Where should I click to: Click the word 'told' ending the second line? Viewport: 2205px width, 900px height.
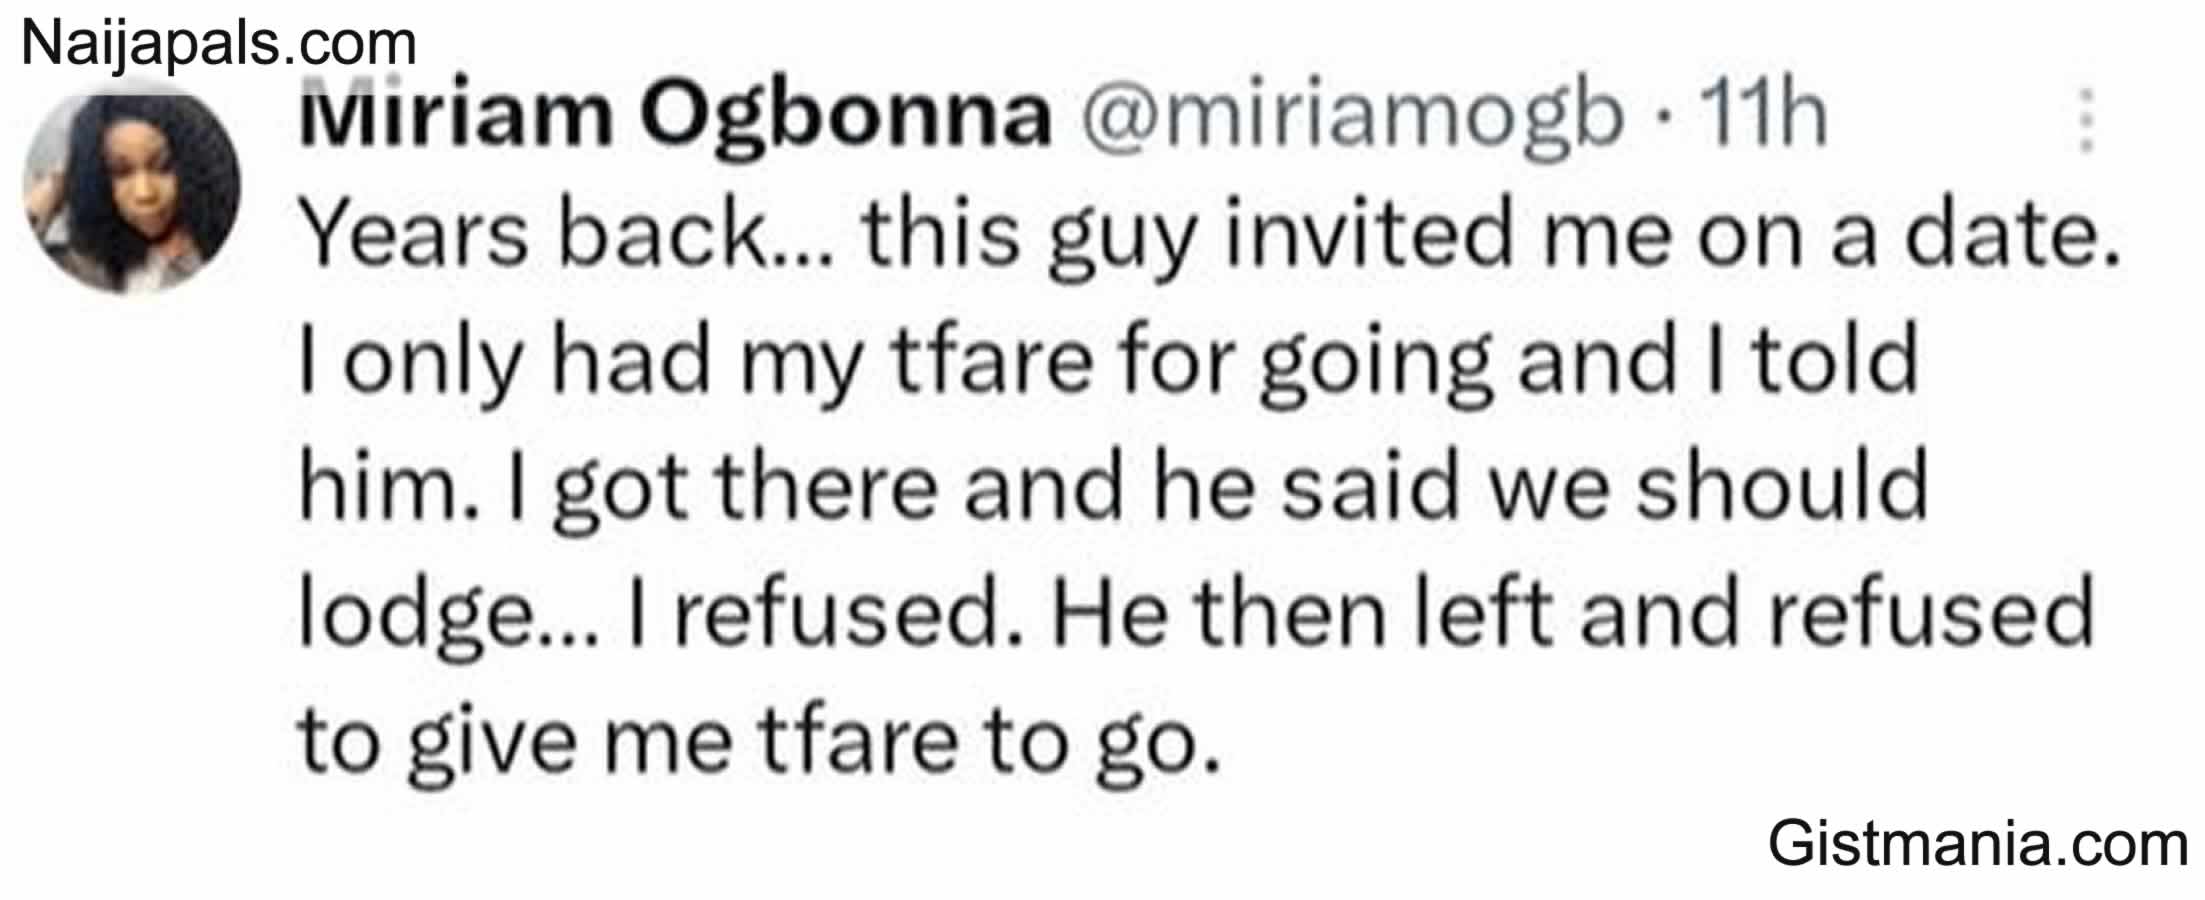1835,359
